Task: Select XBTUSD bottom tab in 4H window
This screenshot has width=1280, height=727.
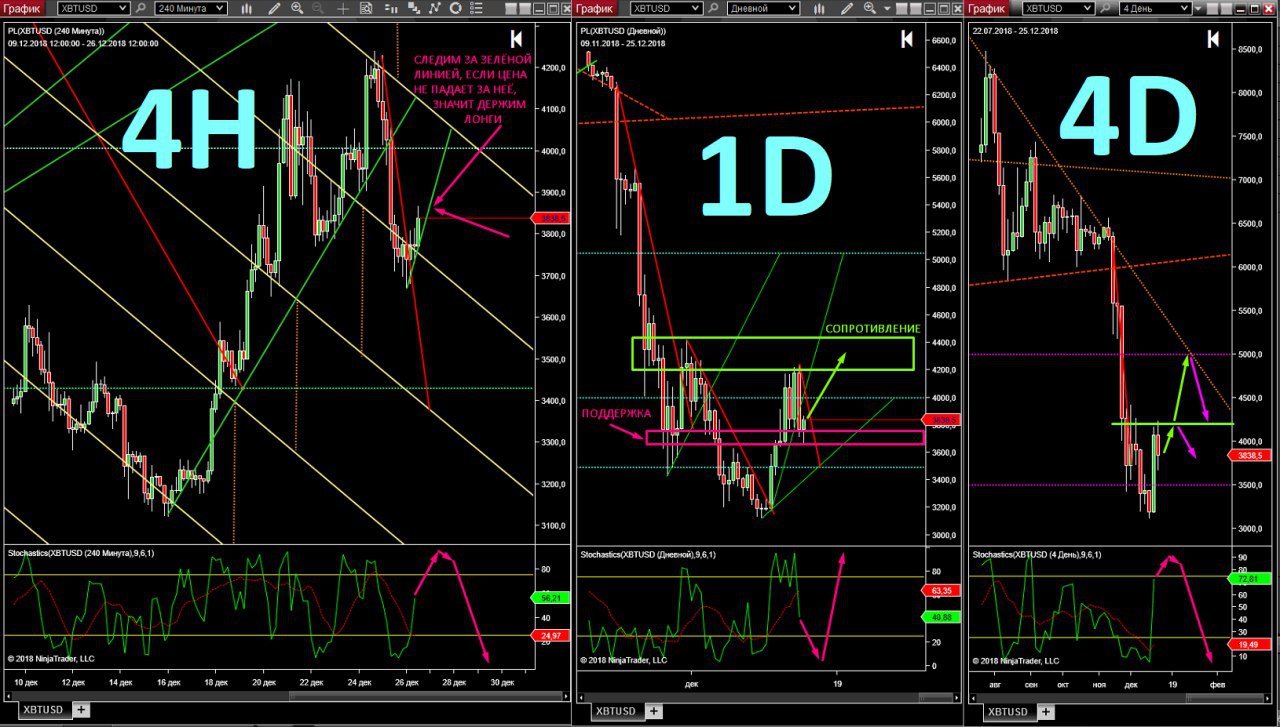Action: pyautogui.click(x=43, y=711)
